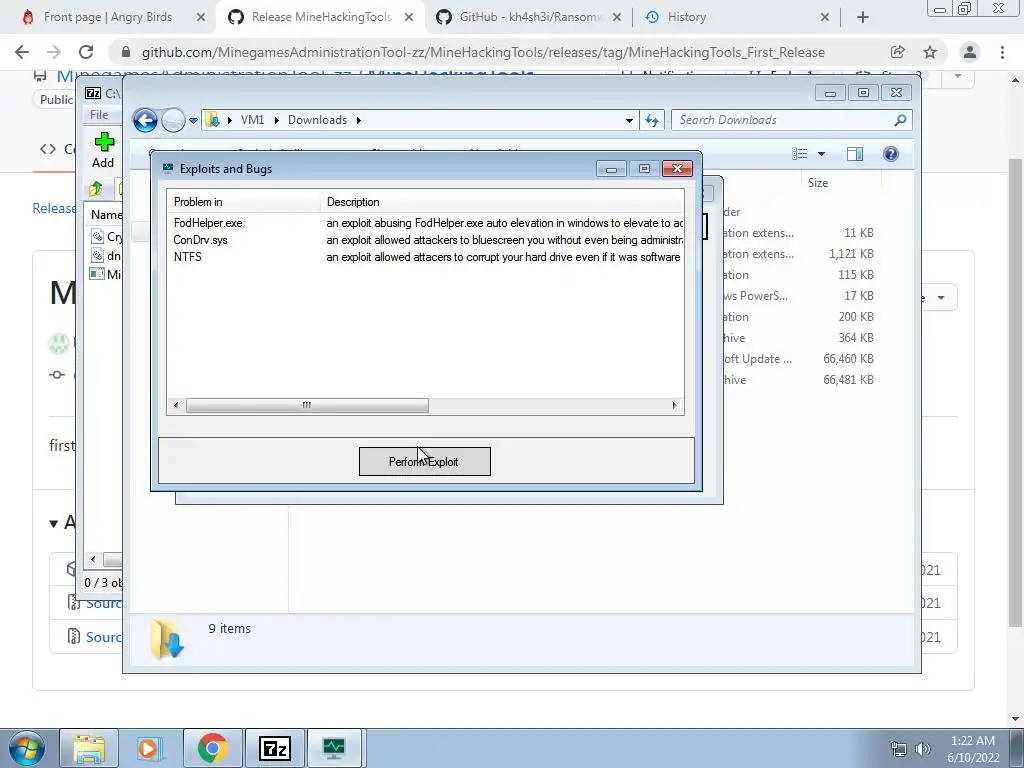1024x768 pixels.
Task: Click the Chrome back arrow
Action: click(22, 52)
